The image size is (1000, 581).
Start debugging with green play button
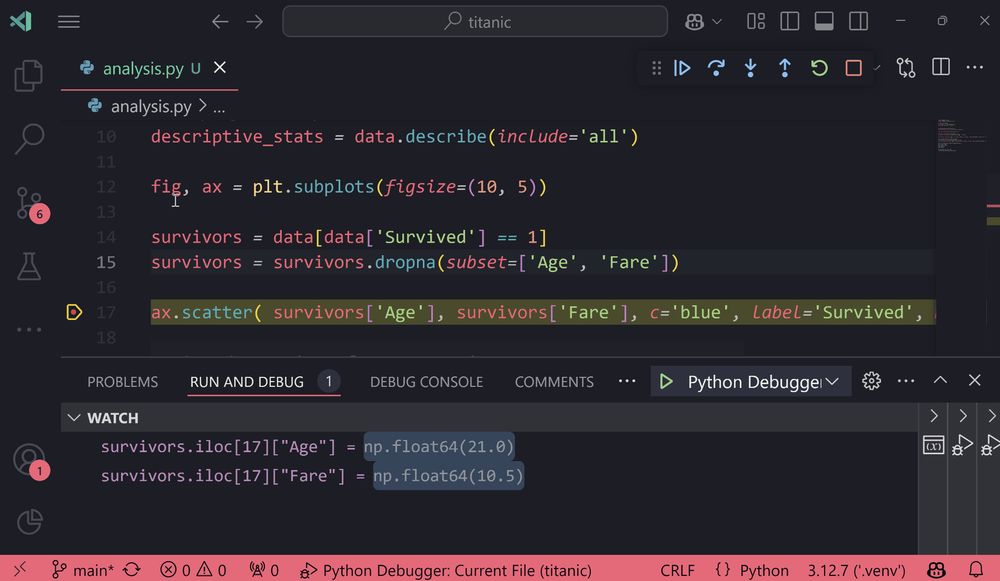(666, 381)
